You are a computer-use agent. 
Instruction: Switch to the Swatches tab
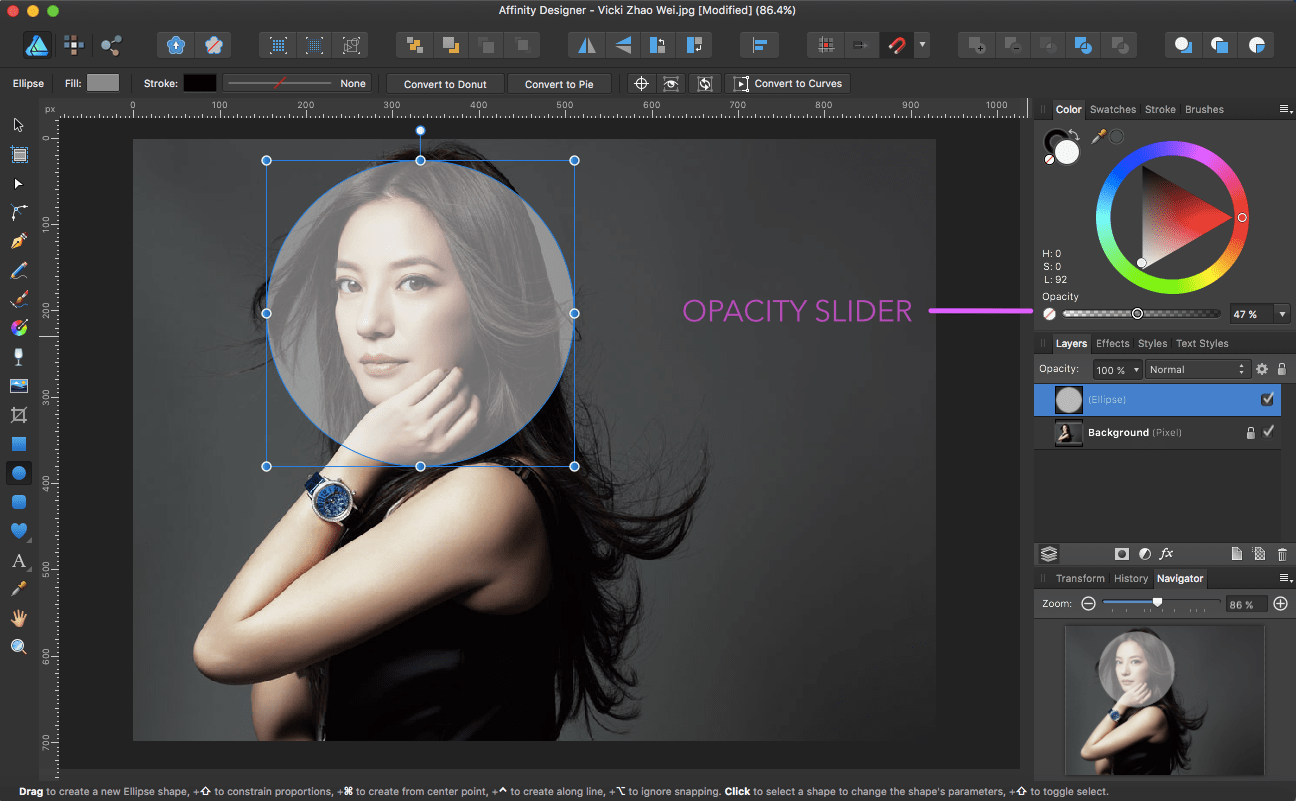[x=1112, y=109]
